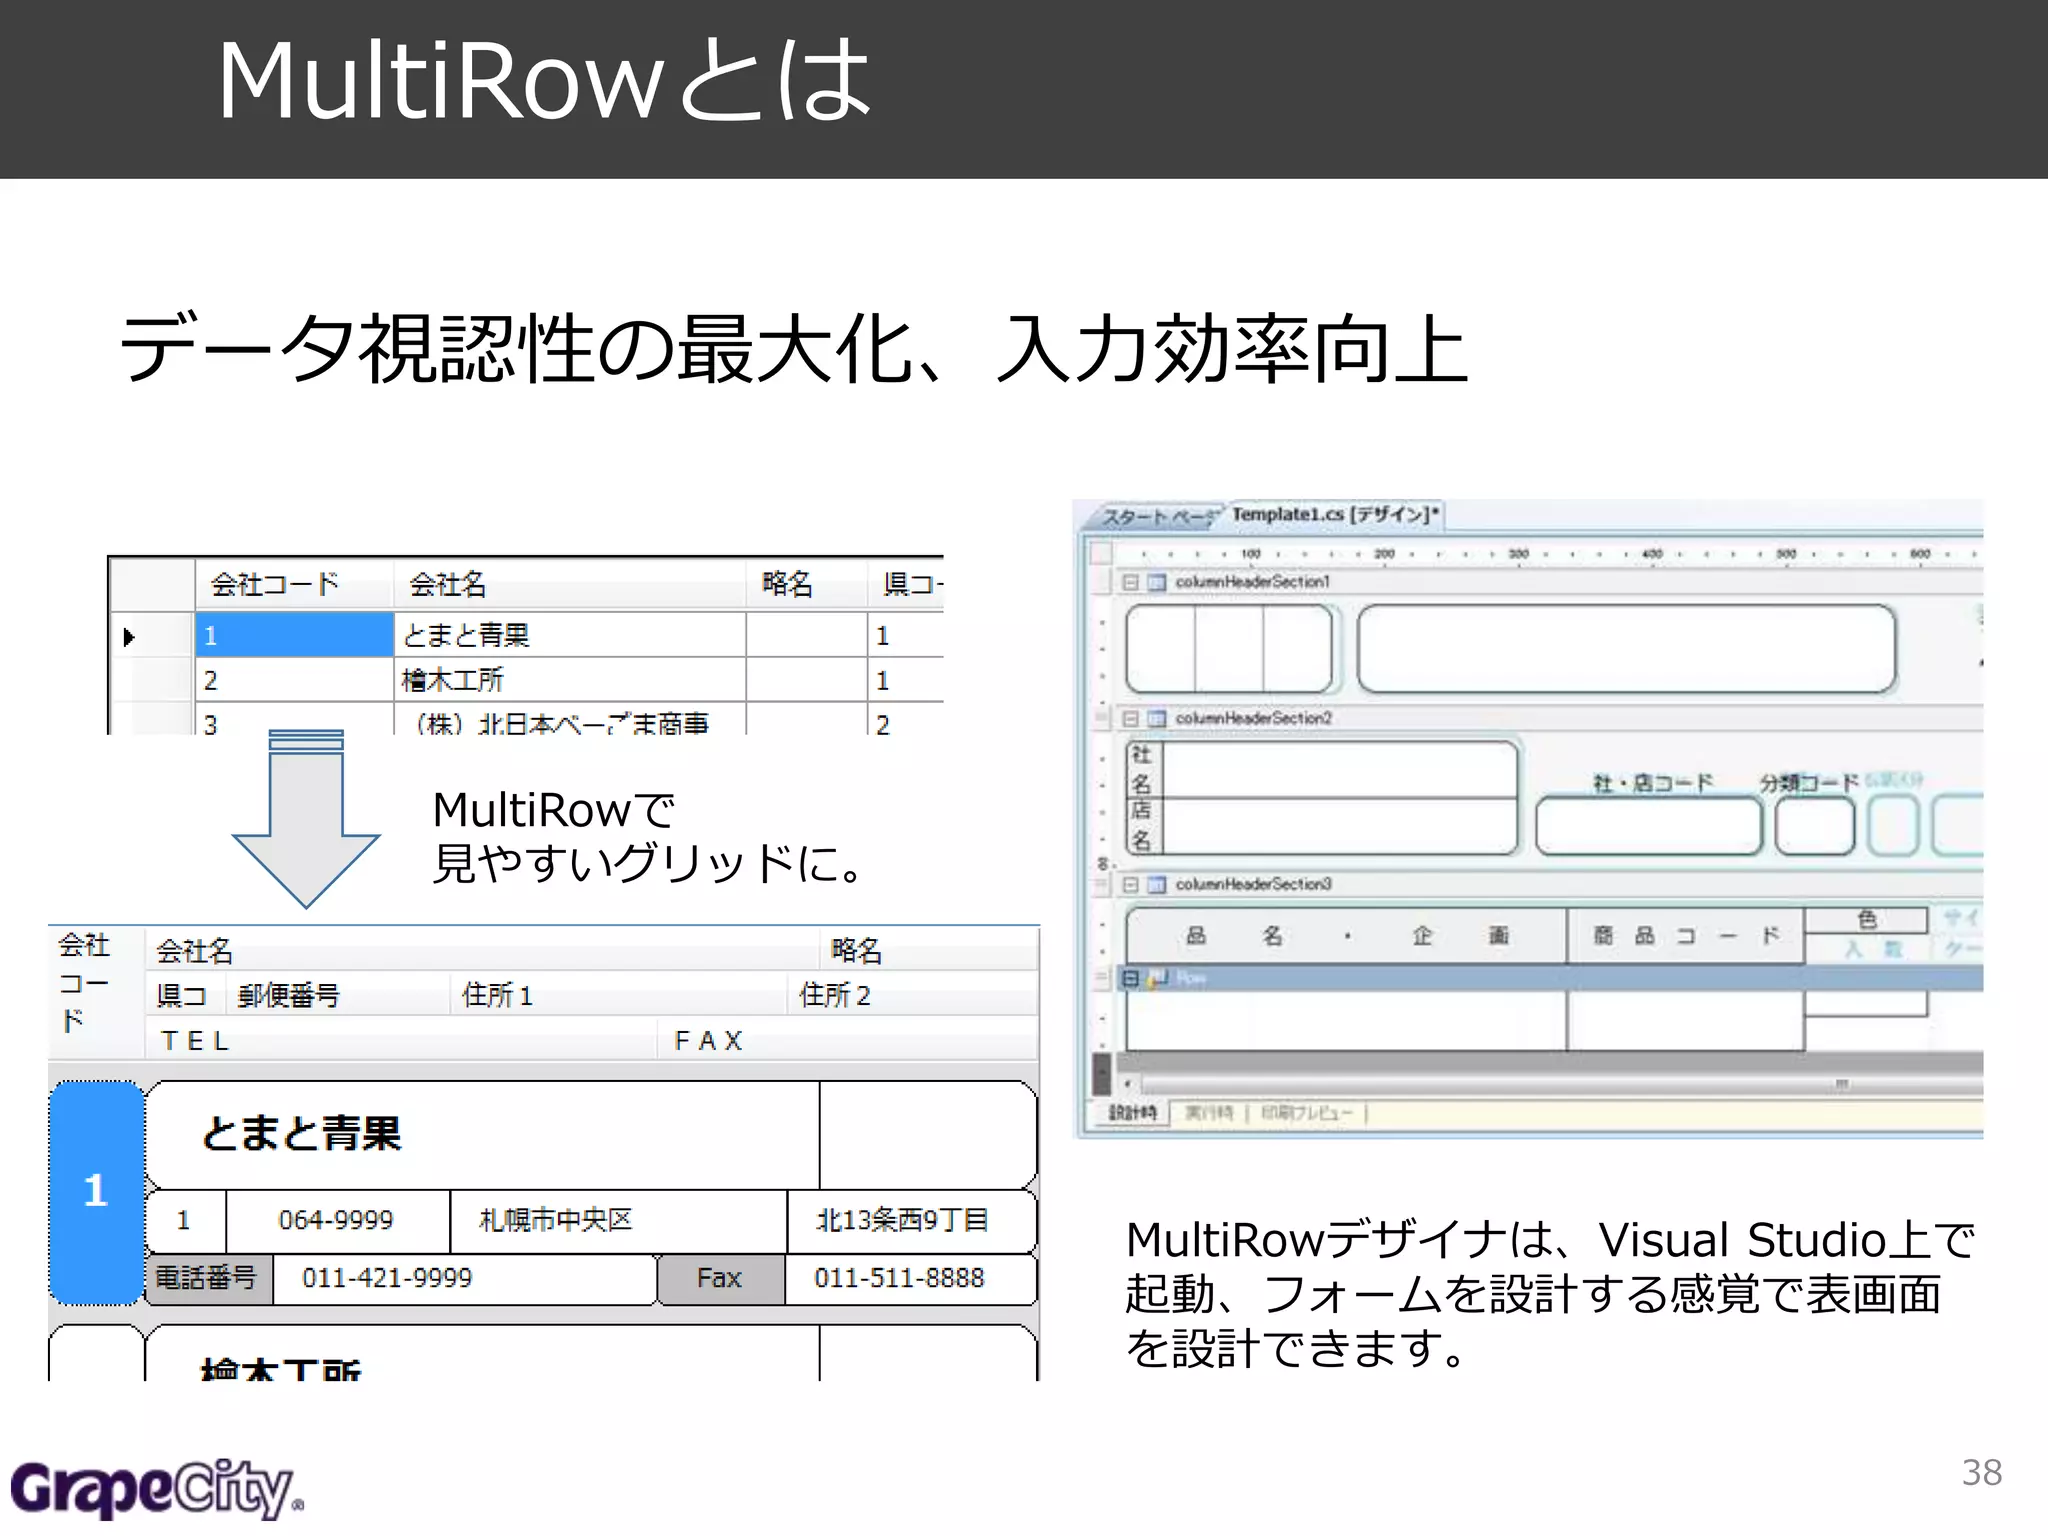The image size is (2048, 1536).
Task: Click the 電話番号 label cell
Action: [208, 1278]
